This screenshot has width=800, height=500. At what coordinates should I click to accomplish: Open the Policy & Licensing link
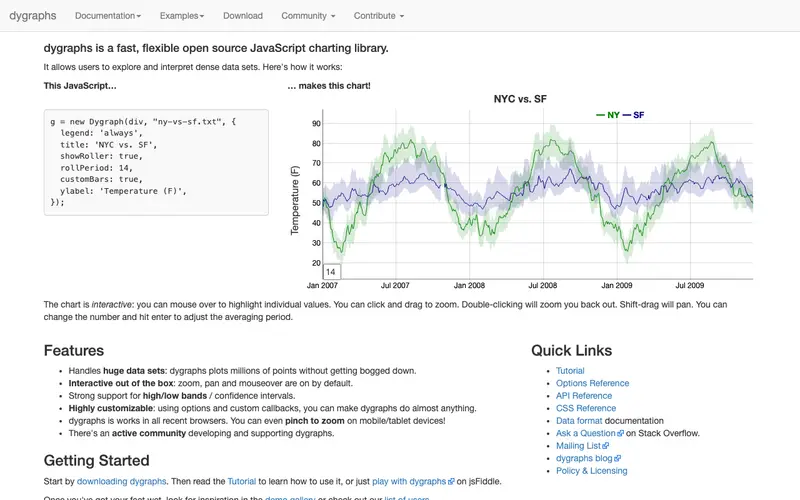(x=592, y=471)
